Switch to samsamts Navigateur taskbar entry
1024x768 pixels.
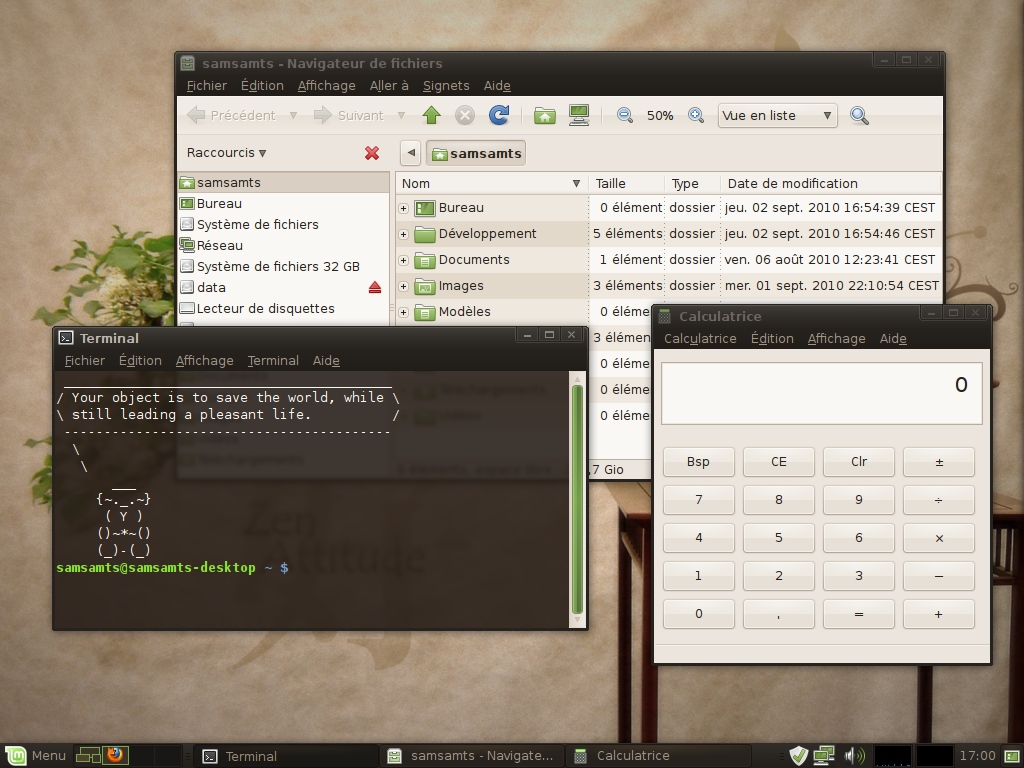(x=472, y=756)
